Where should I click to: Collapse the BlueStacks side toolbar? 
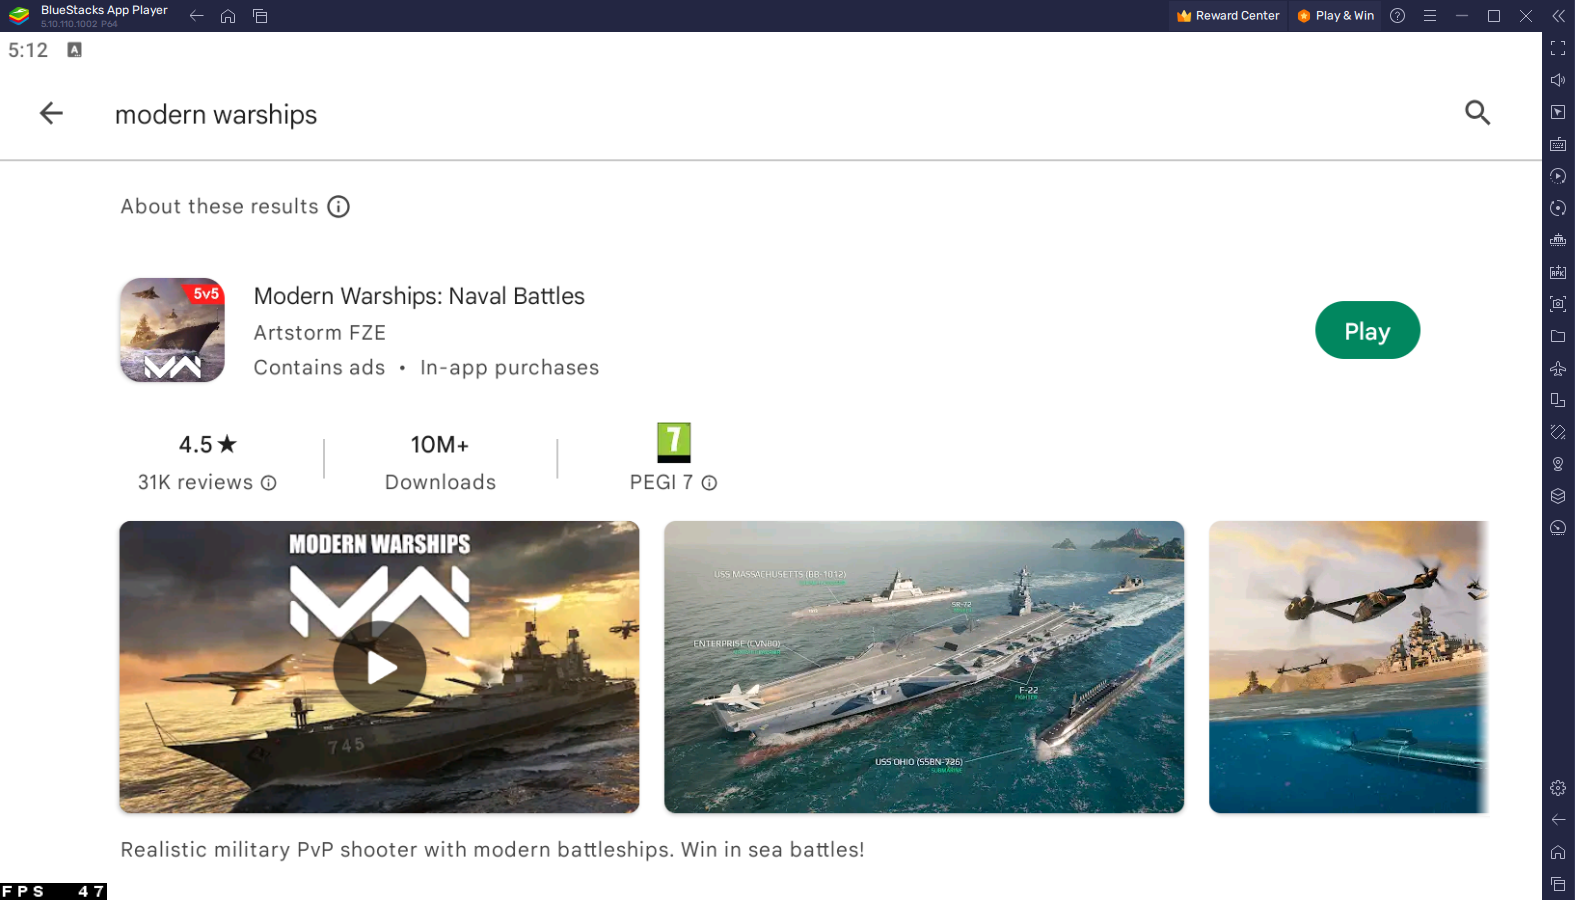click(x=1558, y=16)
